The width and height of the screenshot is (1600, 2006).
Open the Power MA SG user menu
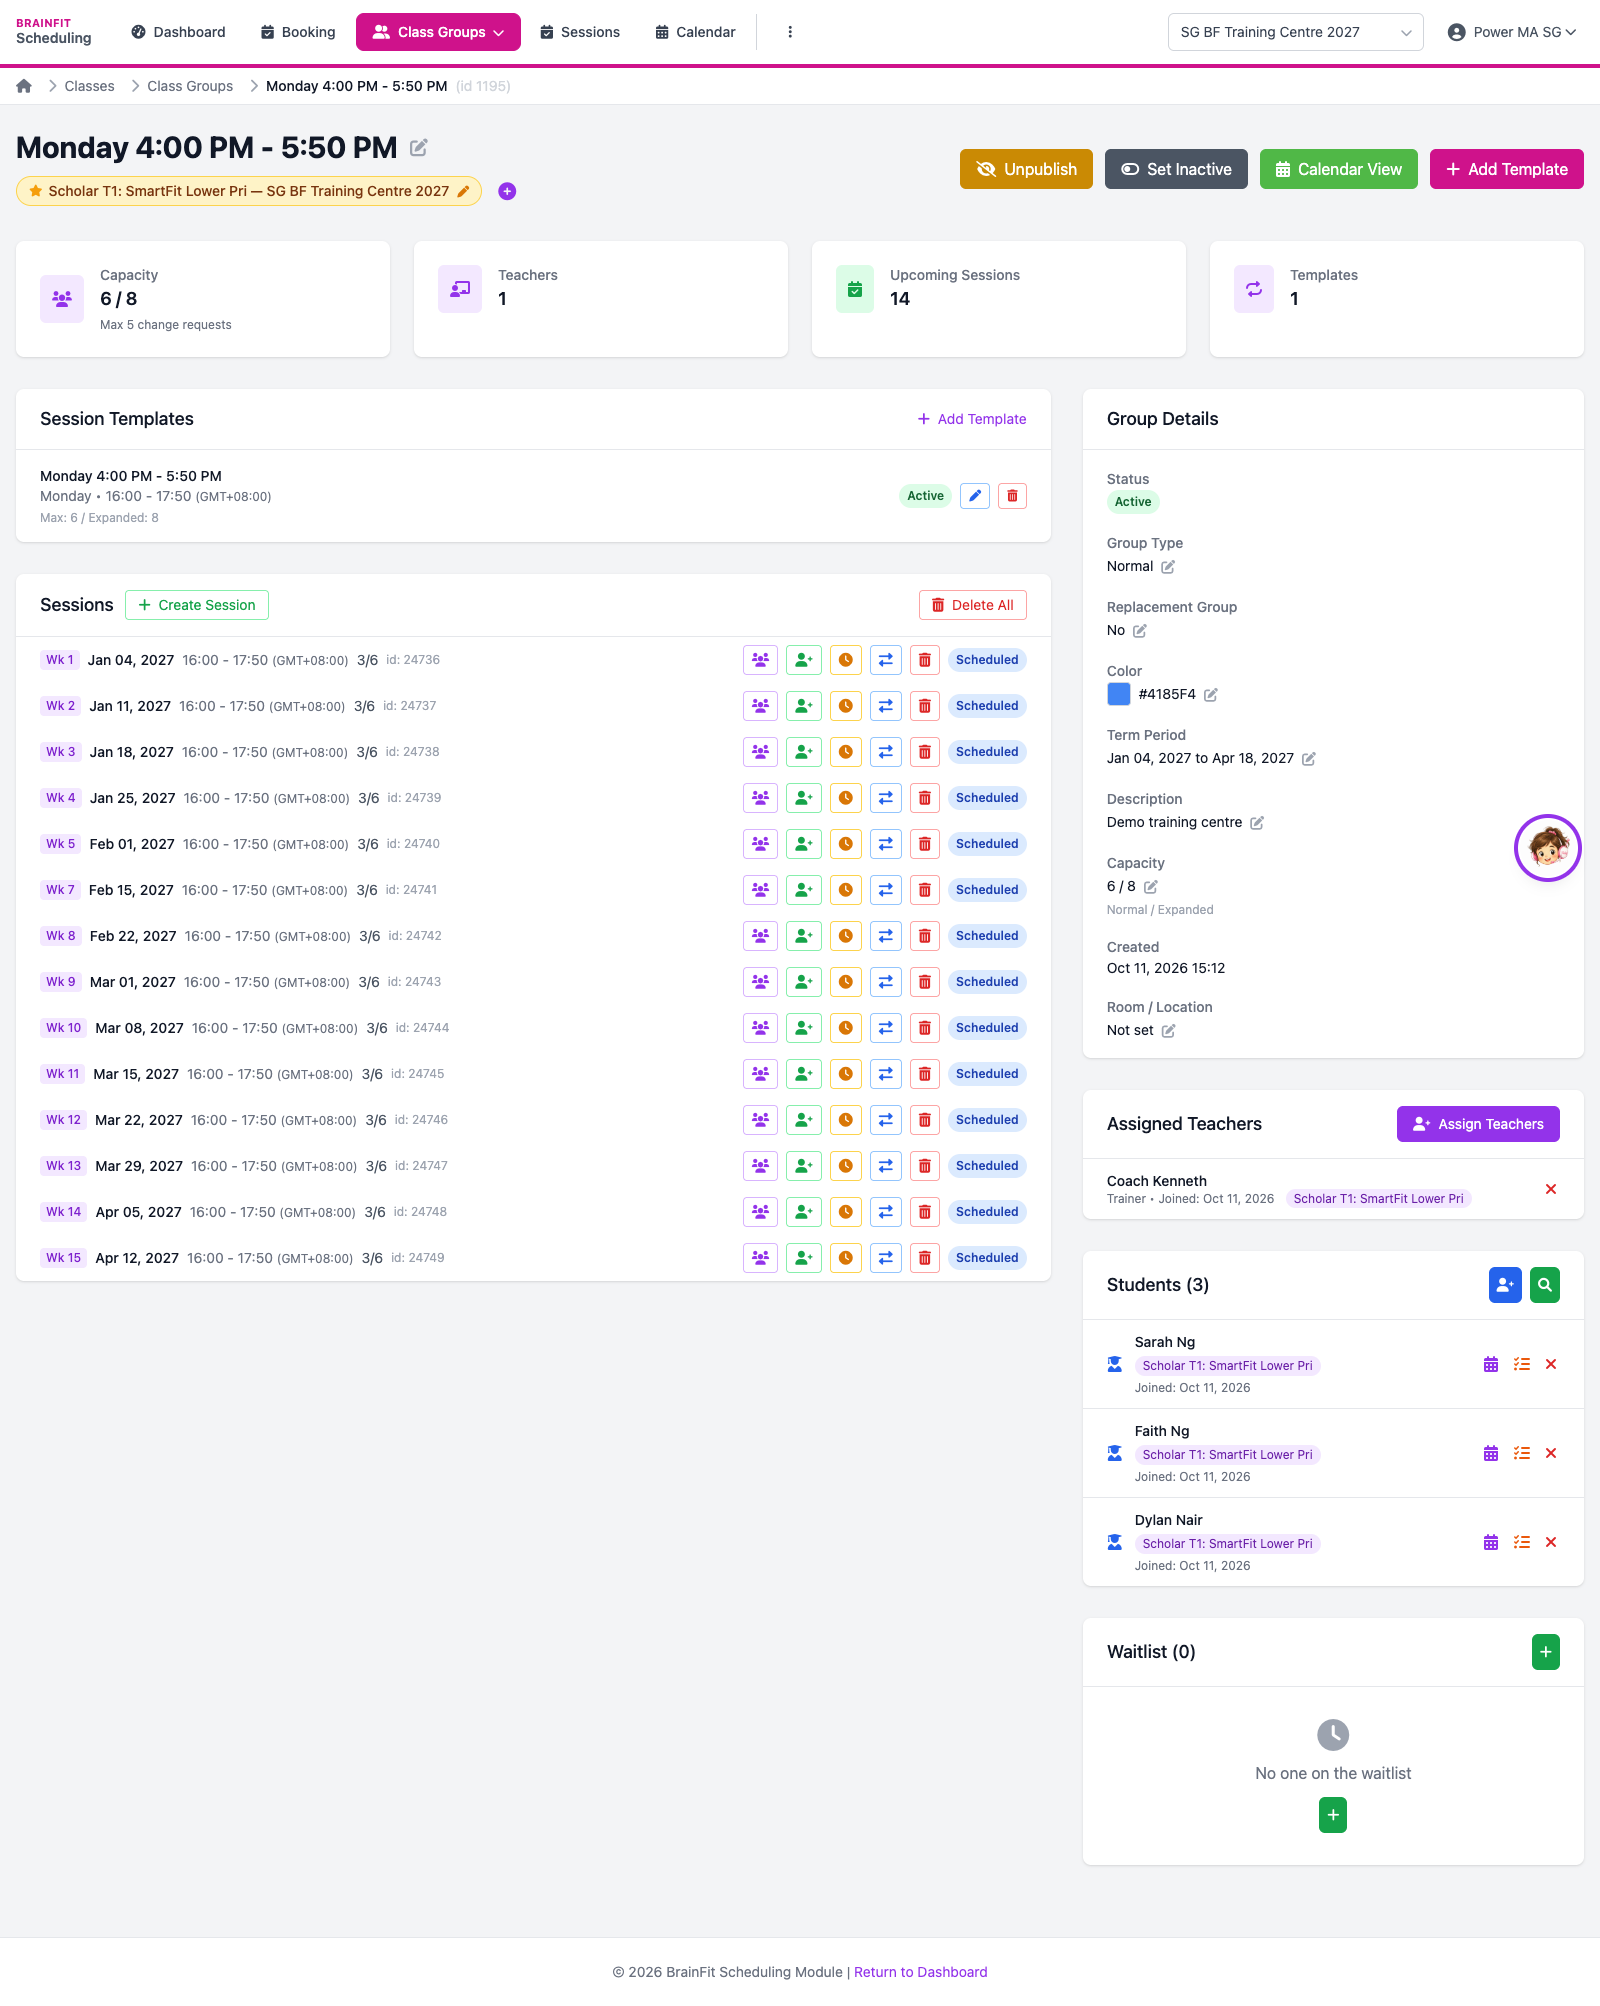coord(1511,32)
